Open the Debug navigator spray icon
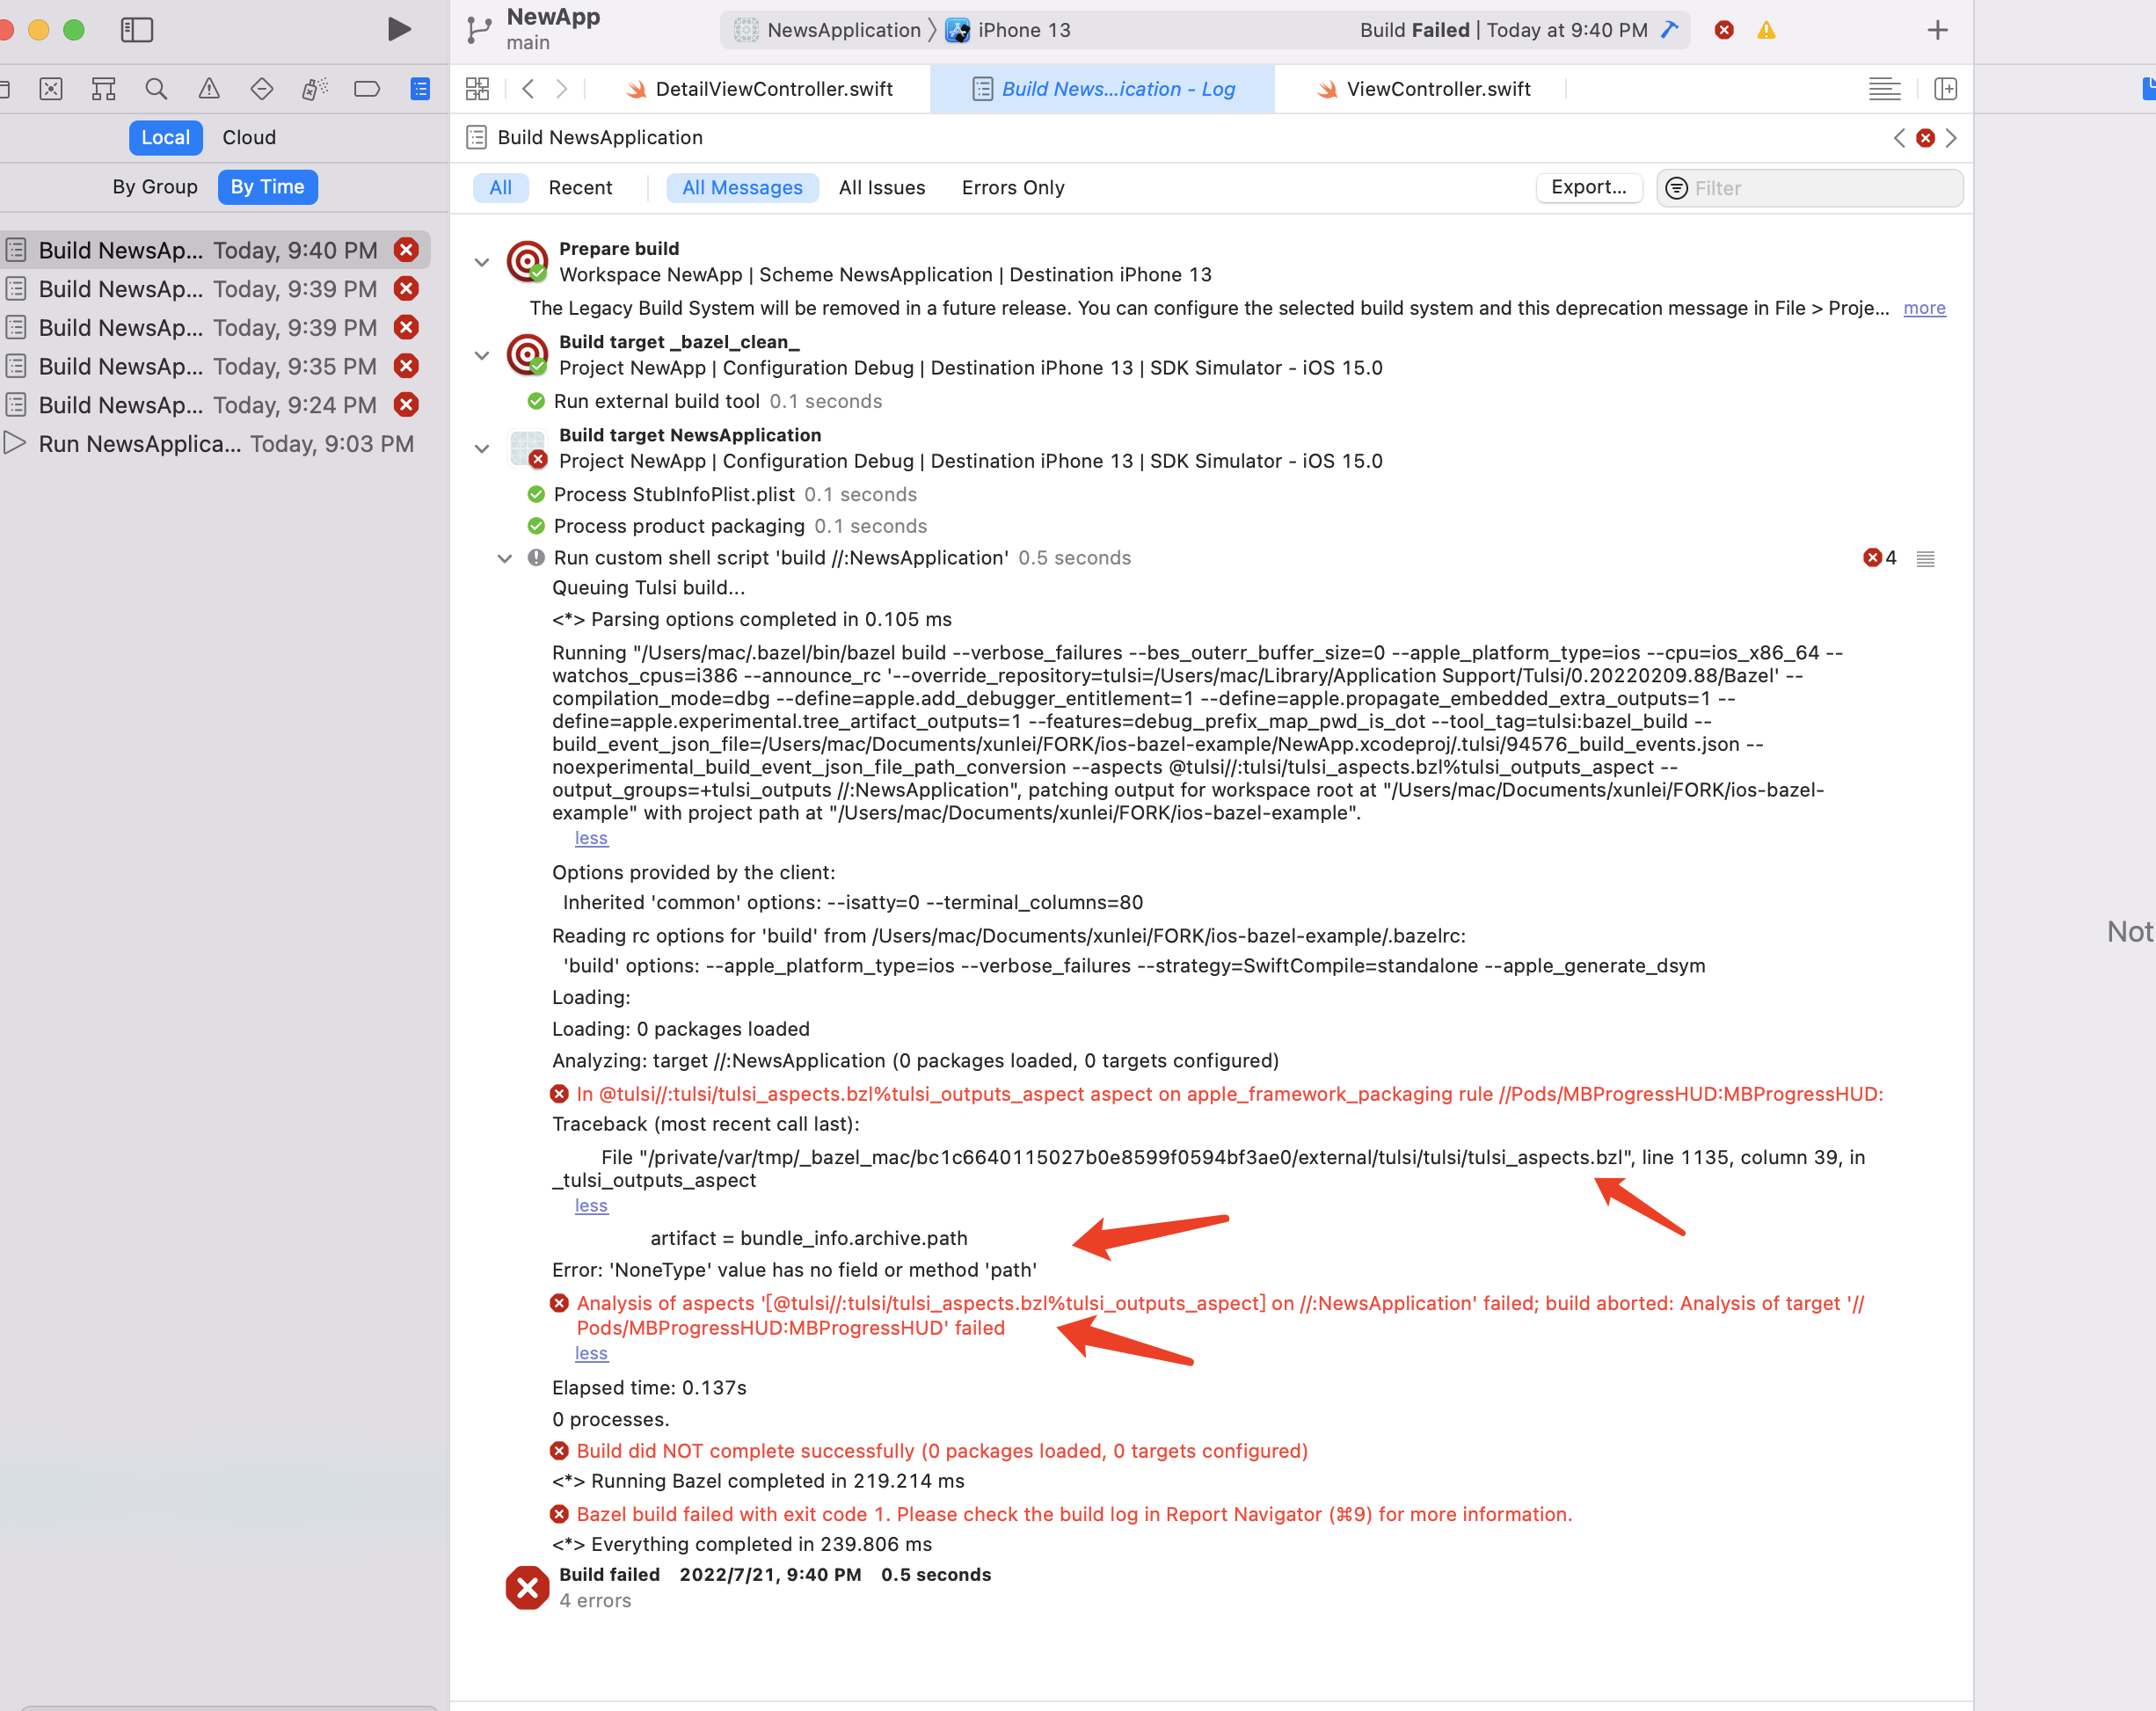 point(313,88)
